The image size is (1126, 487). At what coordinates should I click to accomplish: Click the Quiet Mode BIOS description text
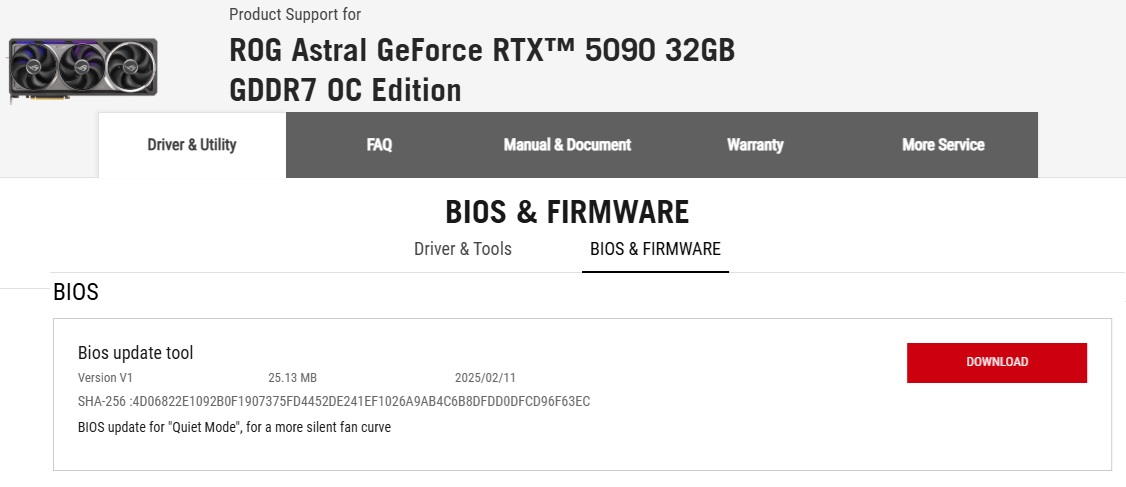pos(234,427)
